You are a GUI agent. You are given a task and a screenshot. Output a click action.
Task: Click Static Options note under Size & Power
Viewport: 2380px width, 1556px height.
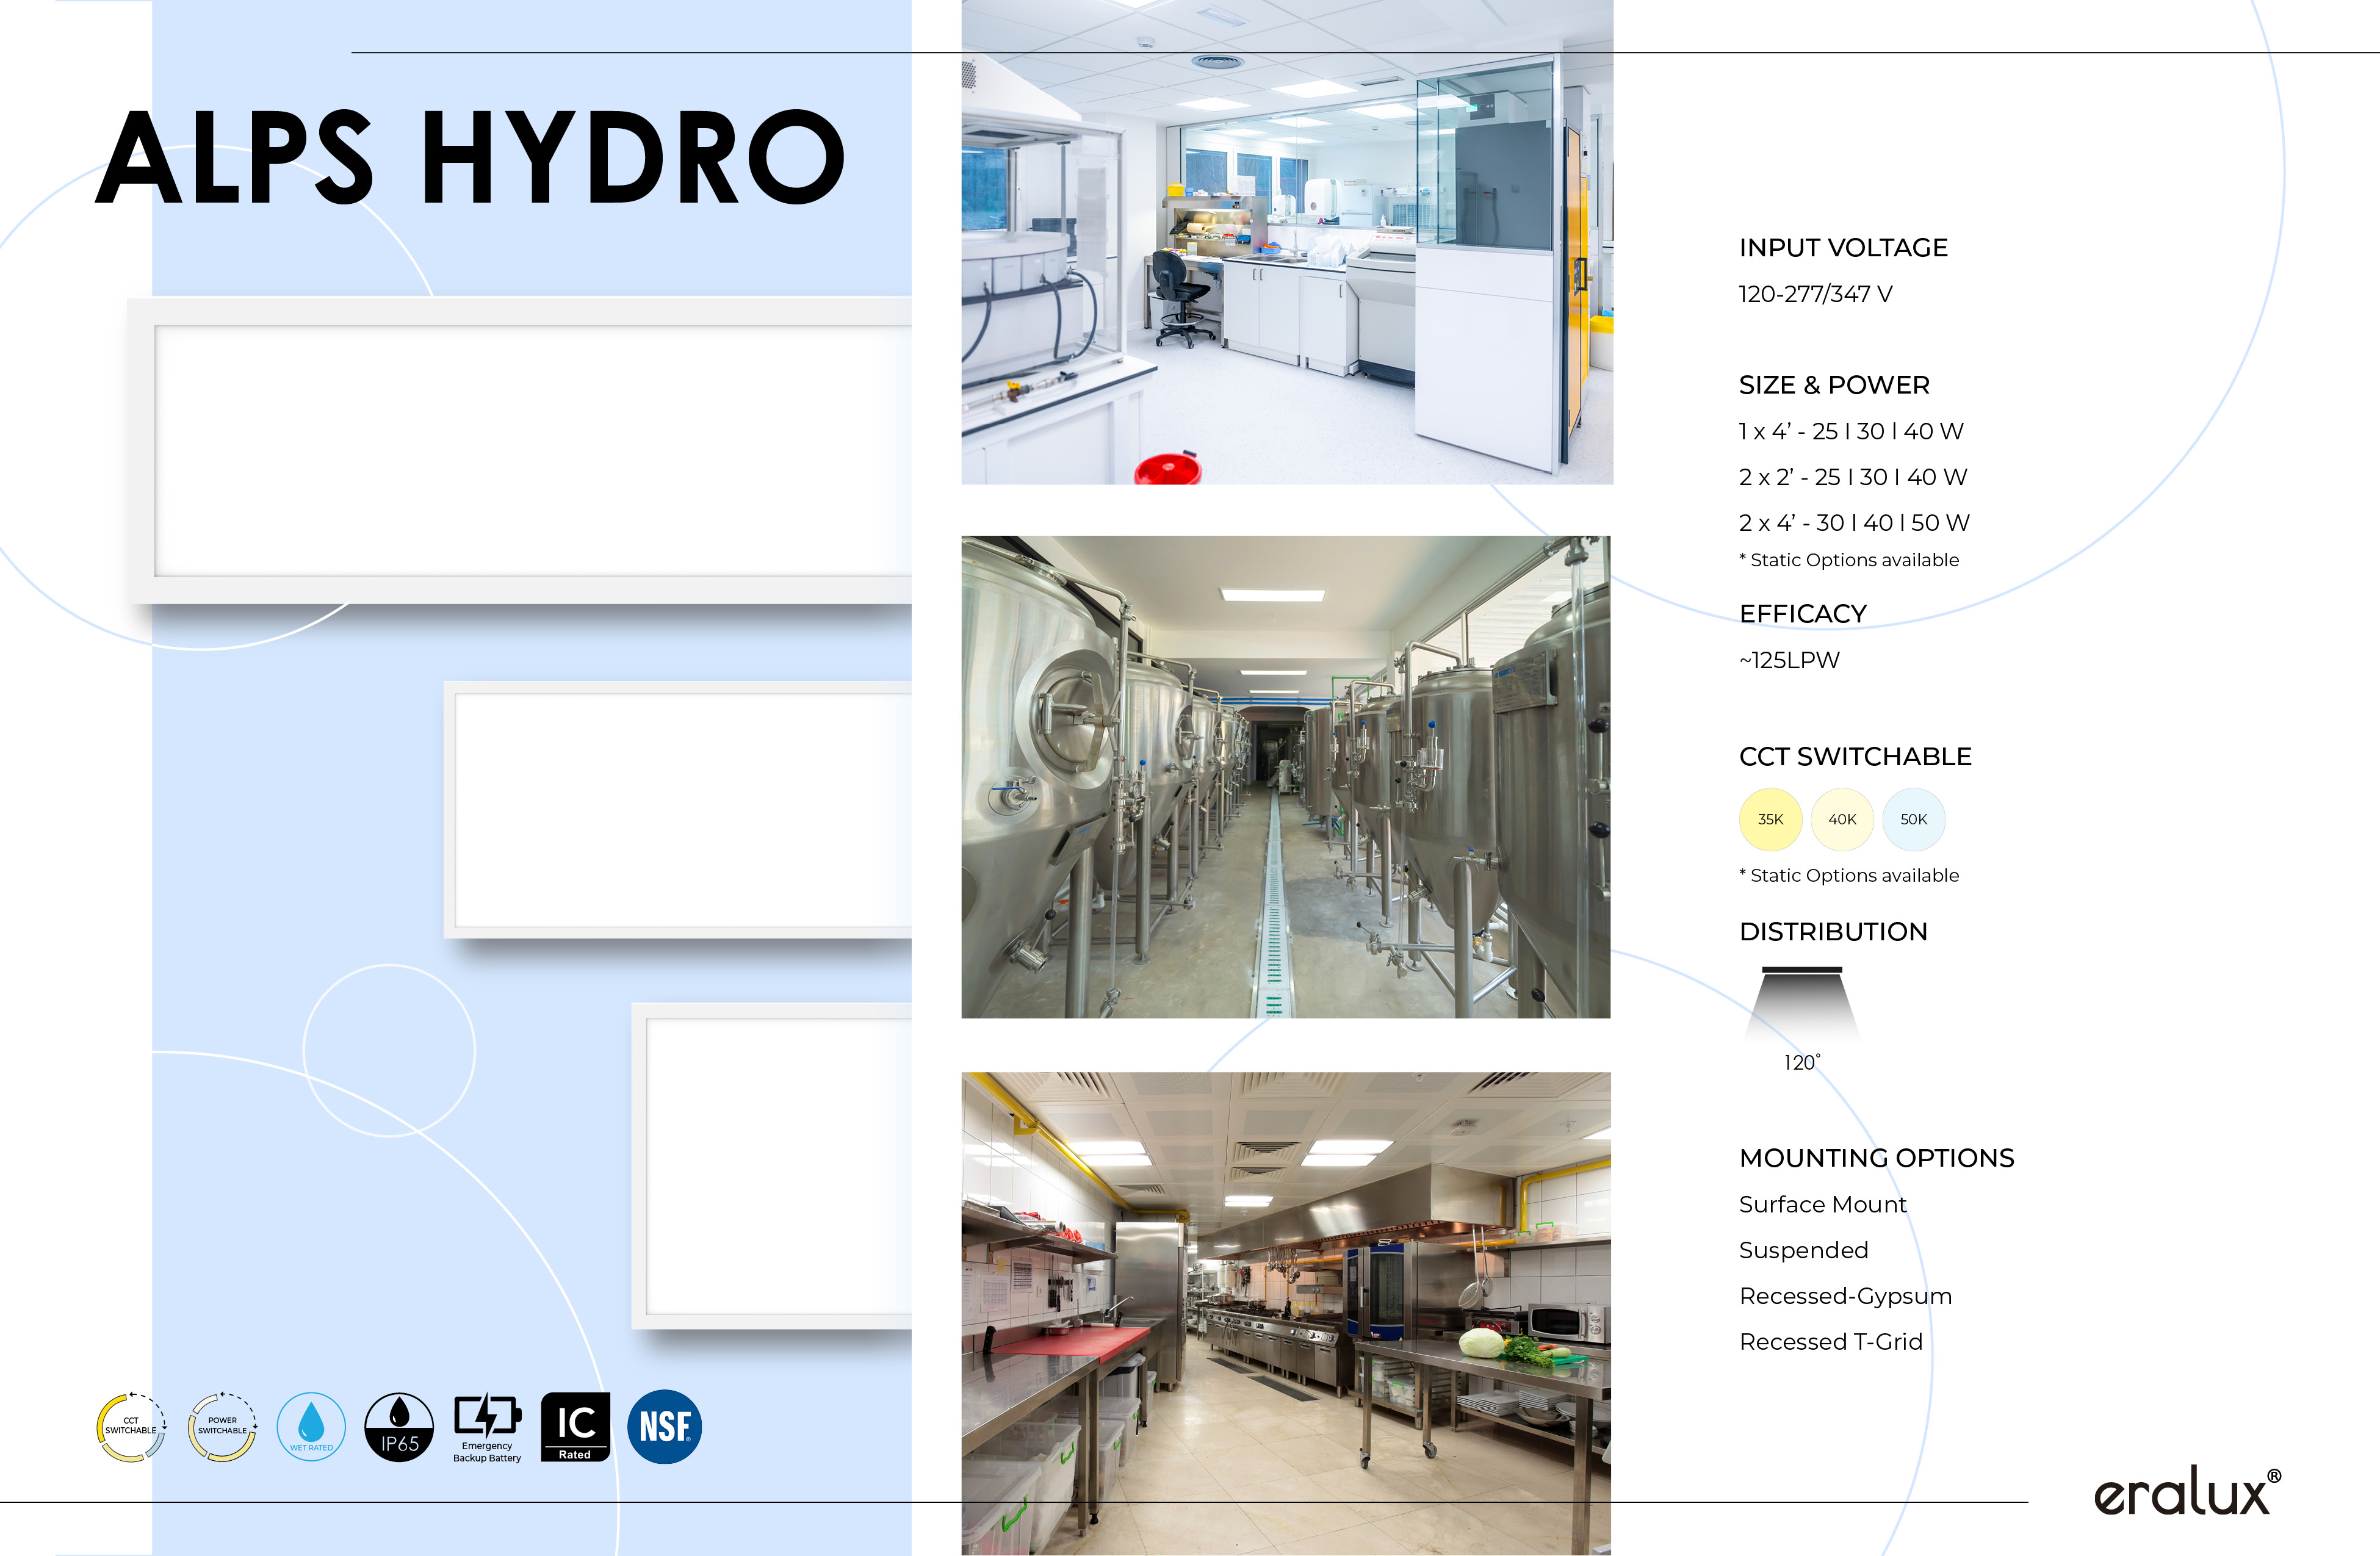(1849, 560)
